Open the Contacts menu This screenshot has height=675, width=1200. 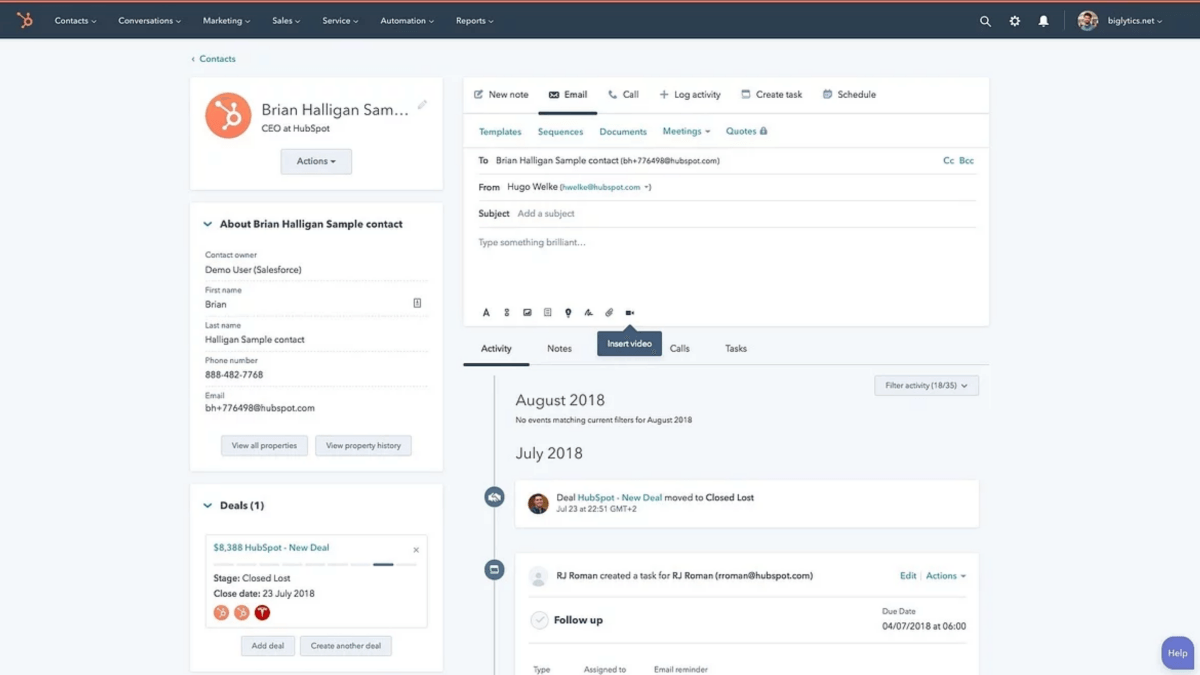(x=76, y=21)
